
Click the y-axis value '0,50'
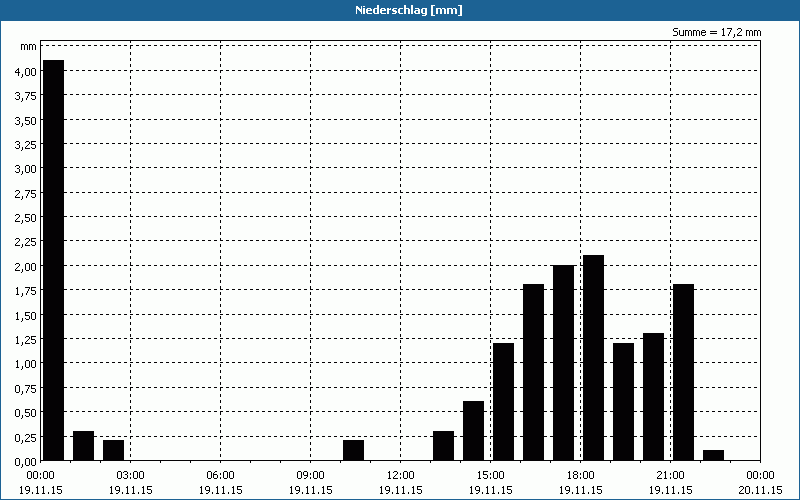pos(26,413)
